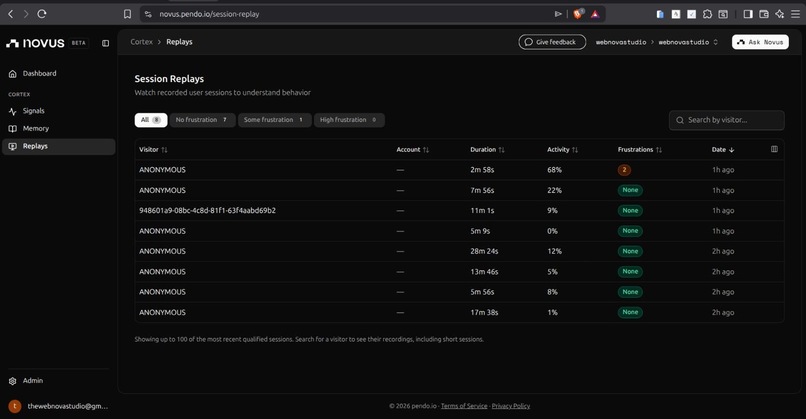The height and width of the screenshot is (419, 806).
Task: Click the None badge in the 11m 1s row
Action: coord(630,210)
